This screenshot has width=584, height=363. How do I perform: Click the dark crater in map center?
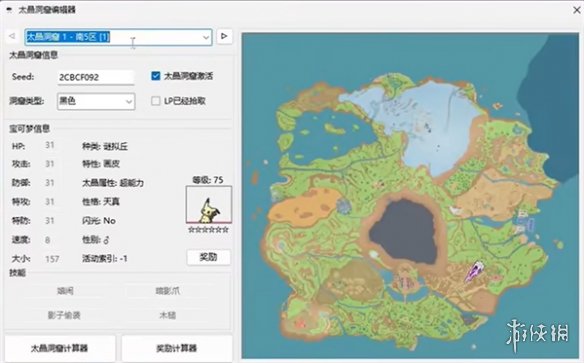click(404, 232)
